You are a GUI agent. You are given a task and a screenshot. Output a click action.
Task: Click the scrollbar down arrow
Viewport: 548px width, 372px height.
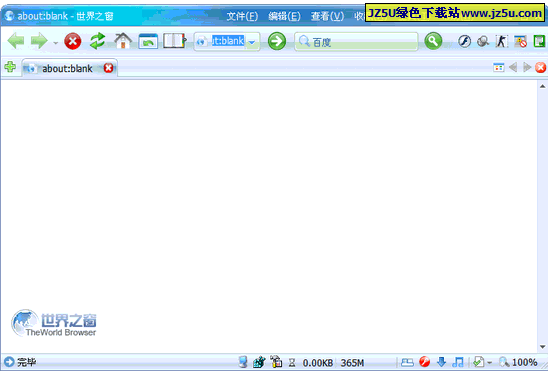click(542, 347)
